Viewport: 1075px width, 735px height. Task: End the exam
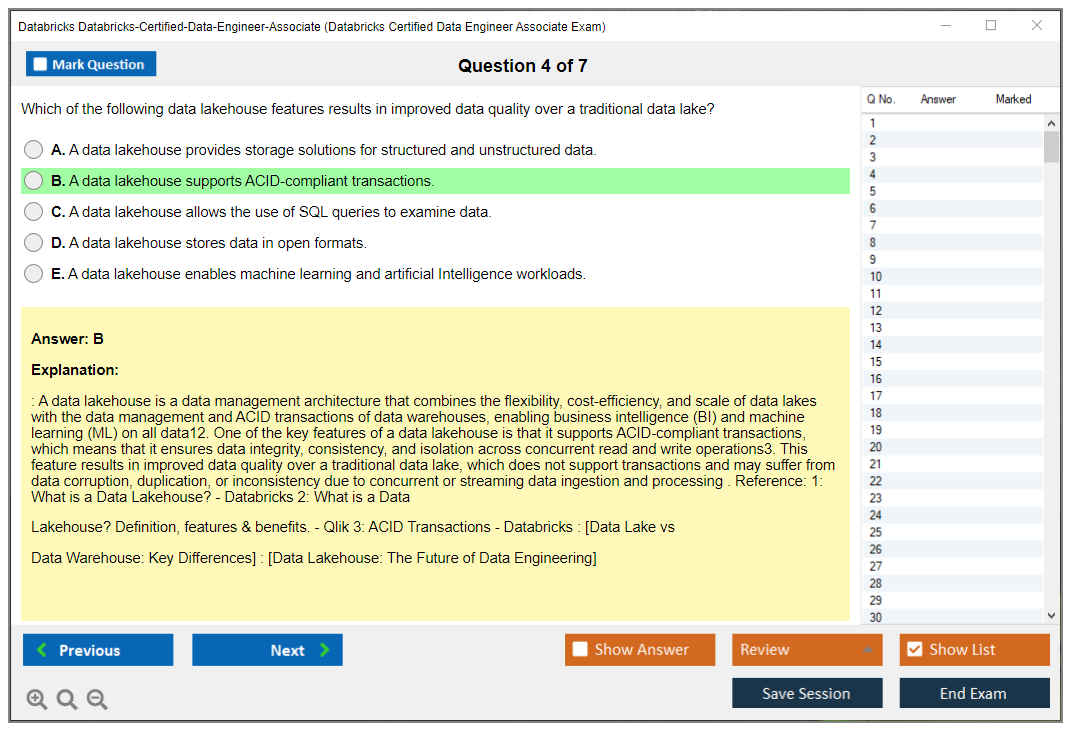(974, 693)
